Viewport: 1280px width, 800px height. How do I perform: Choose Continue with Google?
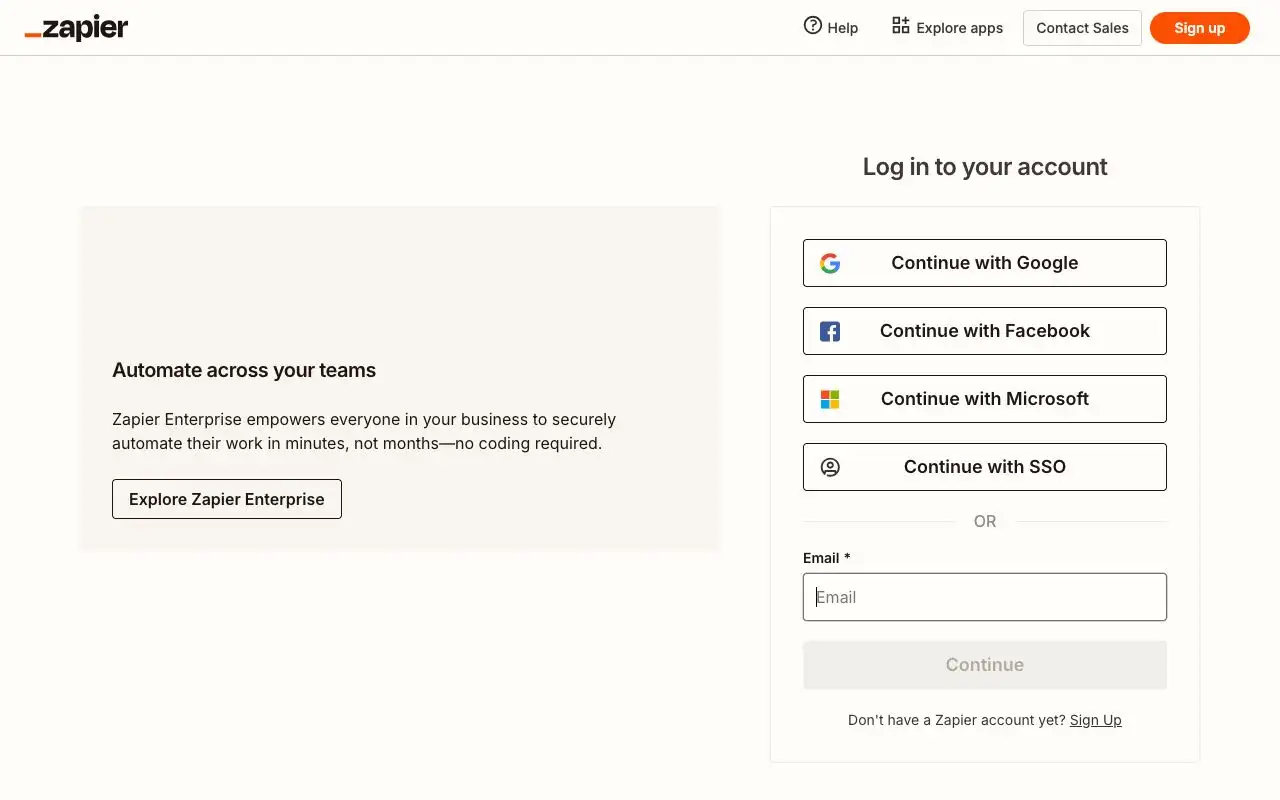click(x=985, y=263)
